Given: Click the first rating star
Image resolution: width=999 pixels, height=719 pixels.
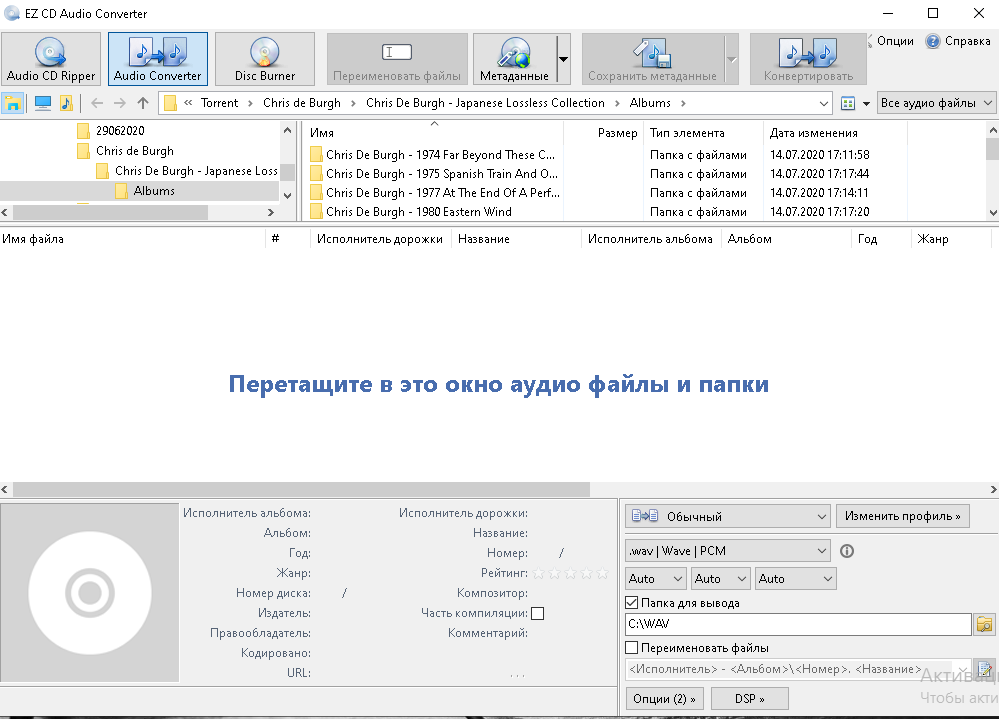Looking at the screenshot, I should (538, 573).
